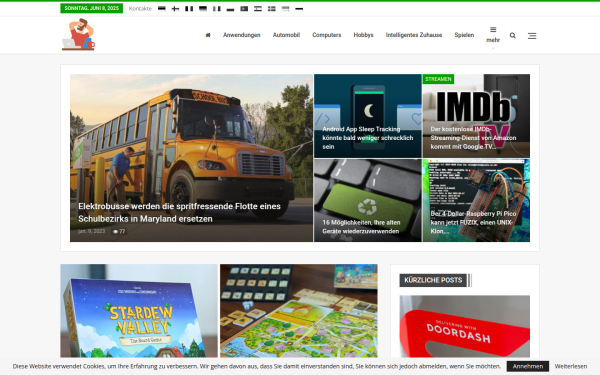The width and height of the screenshot is (600, 375).
Task: Click the eye views icon on bus article
Action: [115, 232]
